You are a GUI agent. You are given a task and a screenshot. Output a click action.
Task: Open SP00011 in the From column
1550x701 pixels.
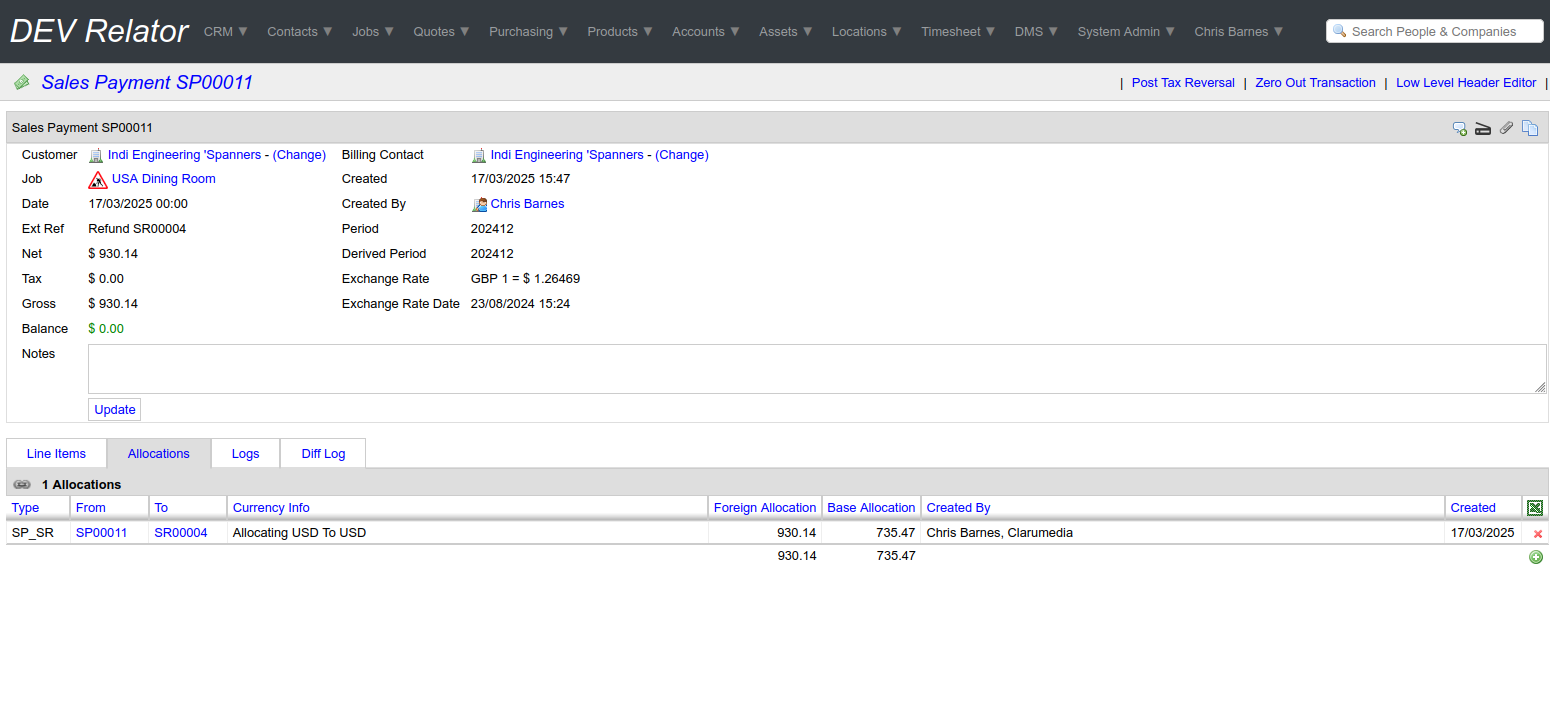102,533
